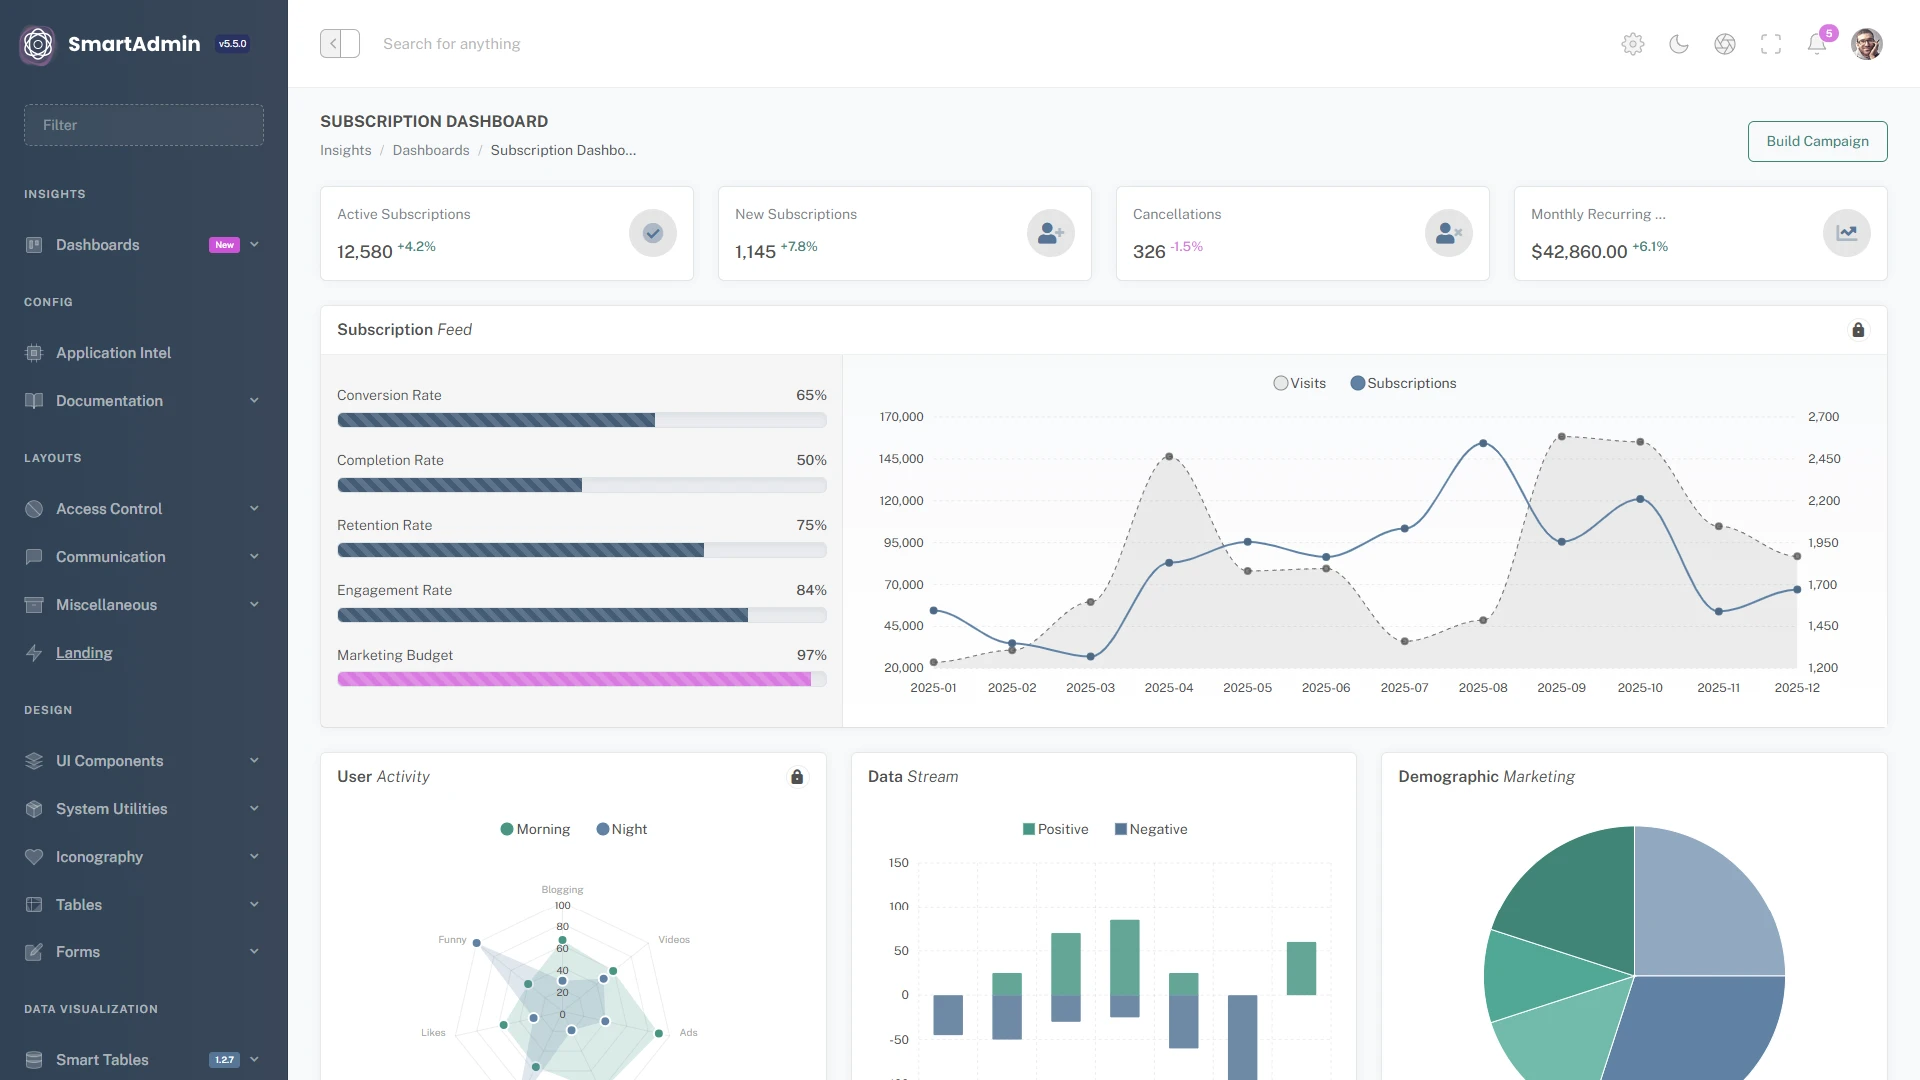Toggle the Night series in radar legend
Image resolution: width=1920 pixels, height=1080 pixels.
coord(621,829)
